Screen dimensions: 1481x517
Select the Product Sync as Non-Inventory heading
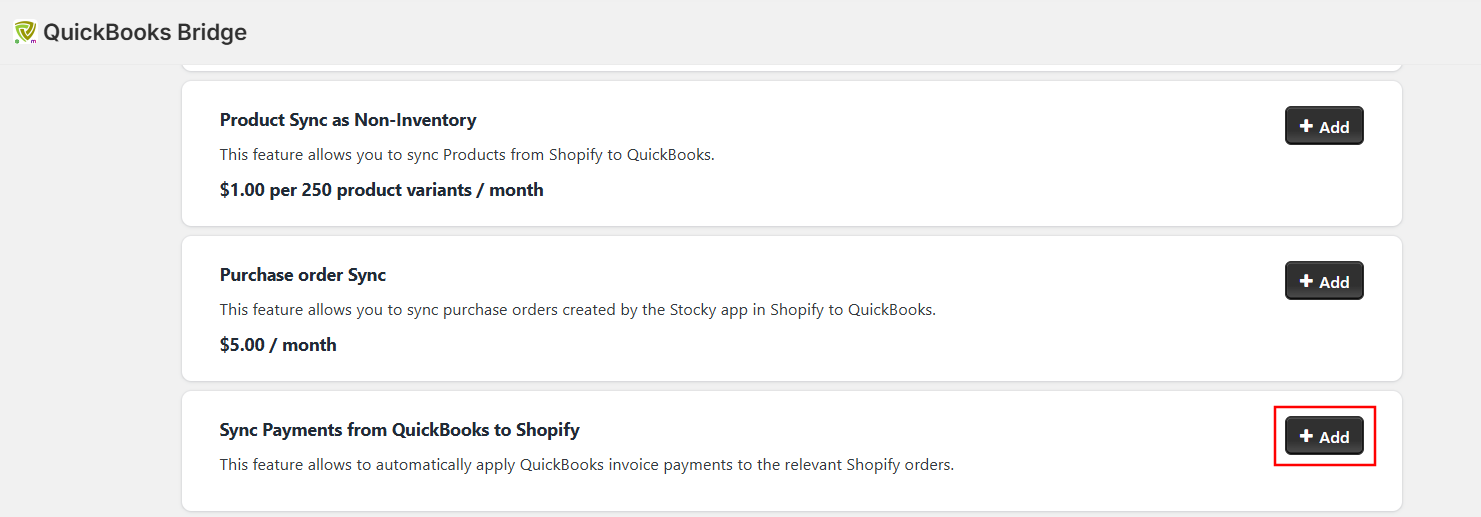point(348,120)
